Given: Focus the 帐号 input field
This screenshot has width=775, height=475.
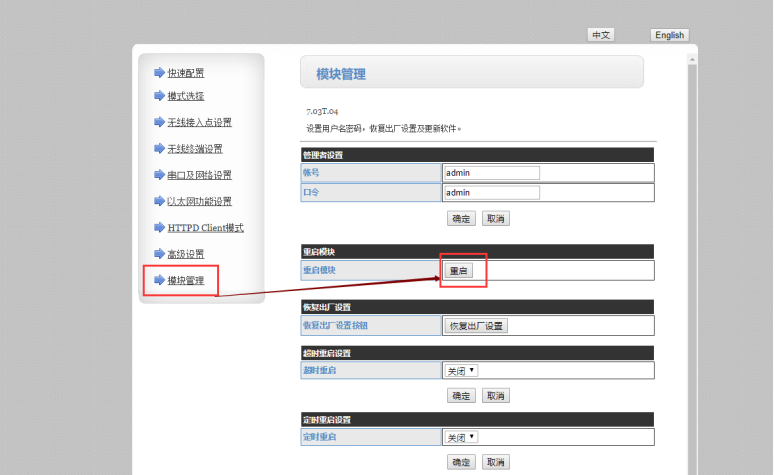Looking at the screenshot, I should [x=491, y=173].
